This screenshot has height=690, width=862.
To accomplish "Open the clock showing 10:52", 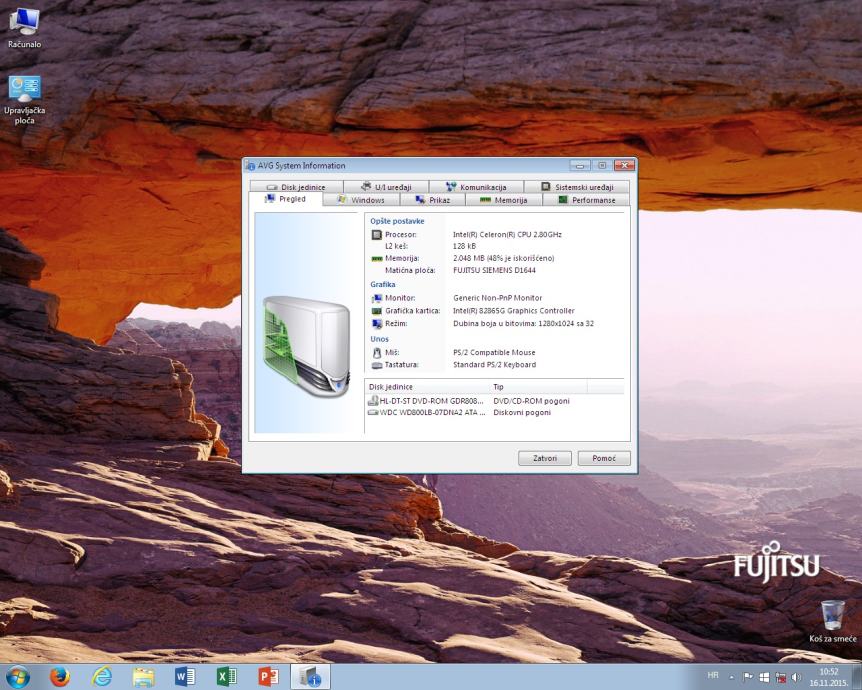I will (x=828, y=677).
